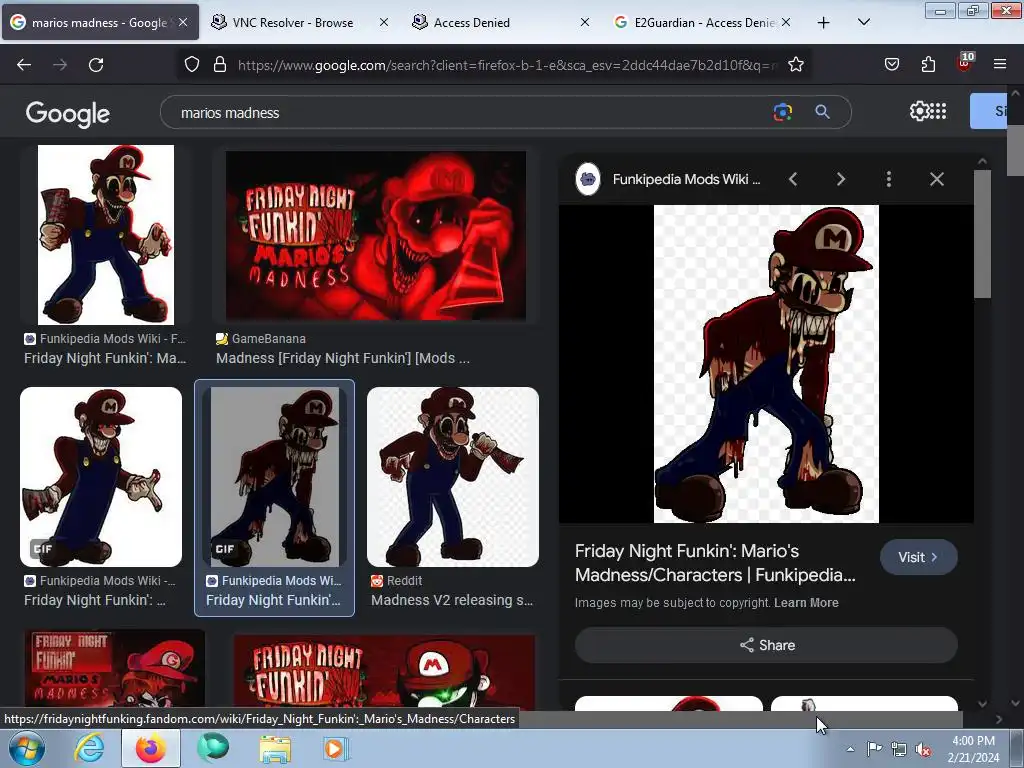The width and height of the screenshot is (1024, 768).
Task: Close the E2Guardian tab
Action: 786,22
